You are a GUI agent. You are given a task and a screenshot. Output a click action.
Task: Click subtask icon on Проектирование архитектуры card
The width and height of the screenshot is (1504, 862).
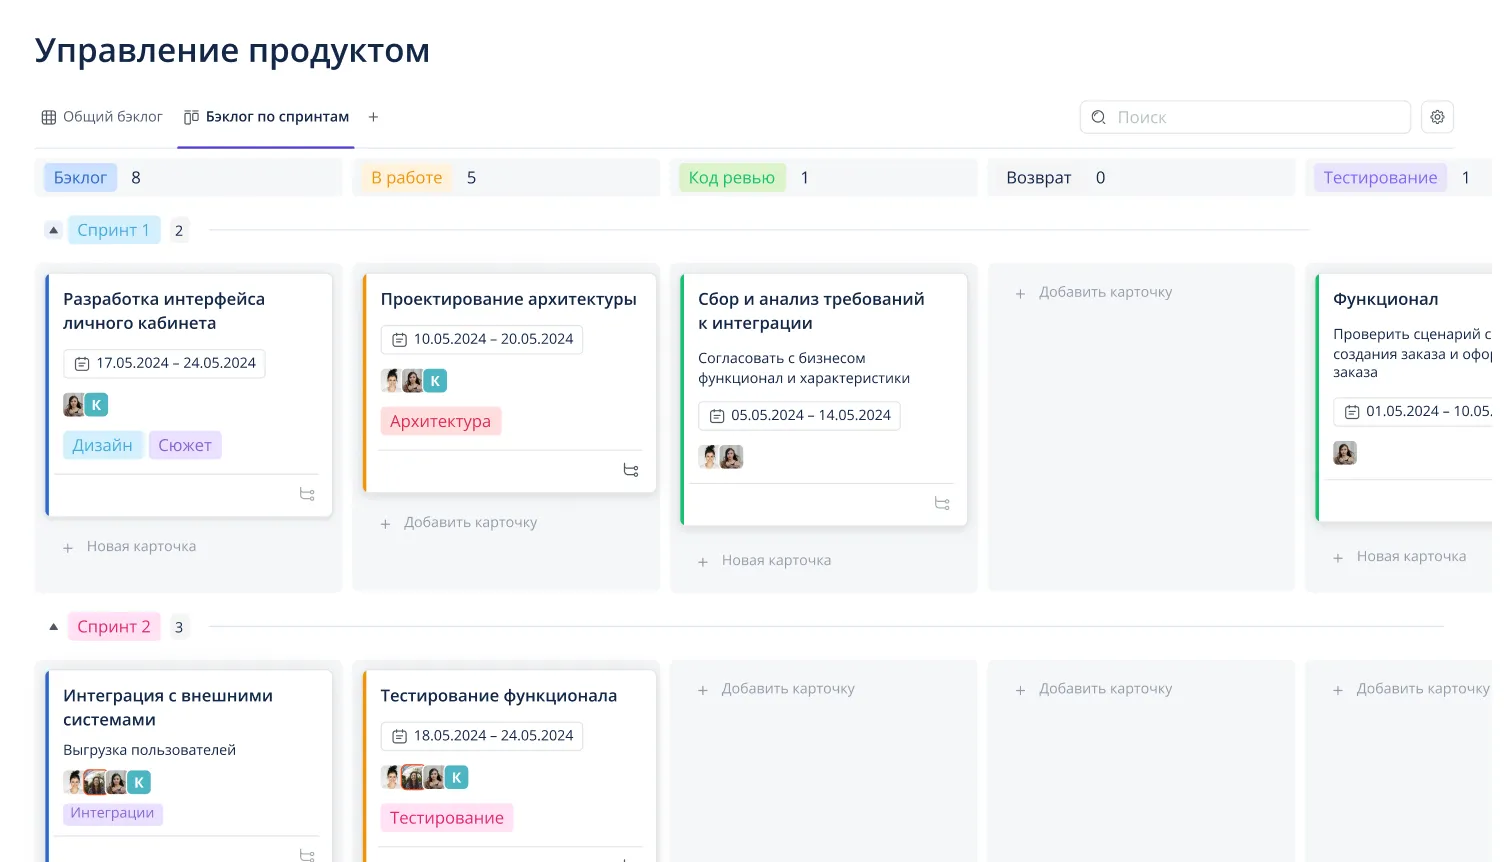pos(631,470)
